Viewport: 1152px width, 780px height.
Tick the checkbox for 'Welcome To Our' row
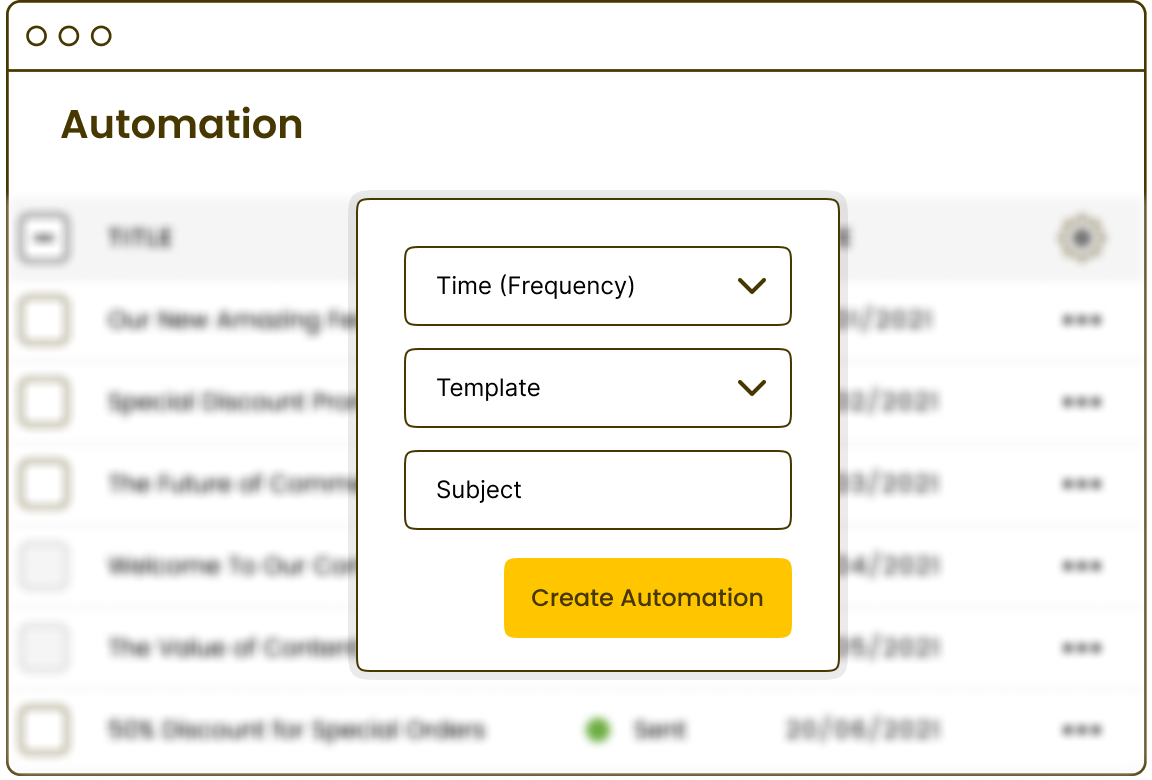[x=44, y=566]
